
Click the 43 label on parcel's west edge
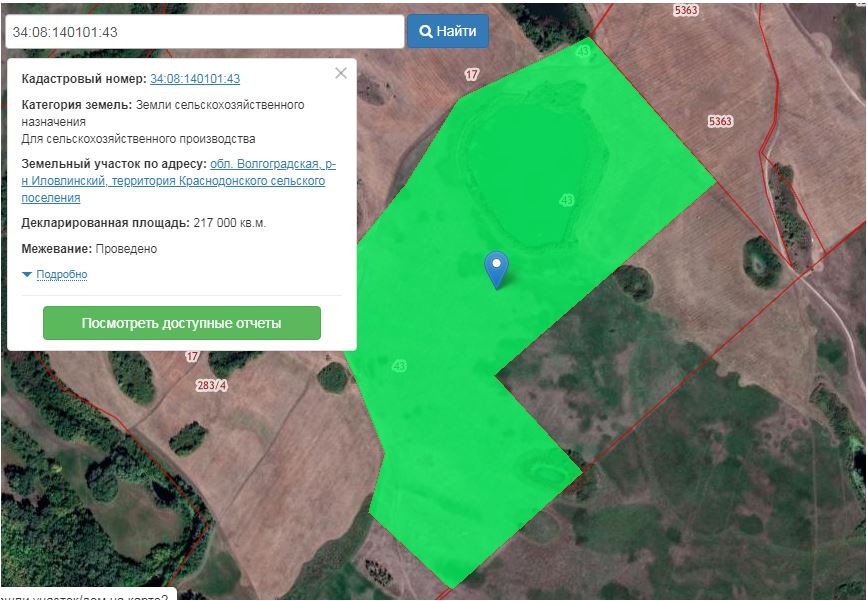[399, 365]
